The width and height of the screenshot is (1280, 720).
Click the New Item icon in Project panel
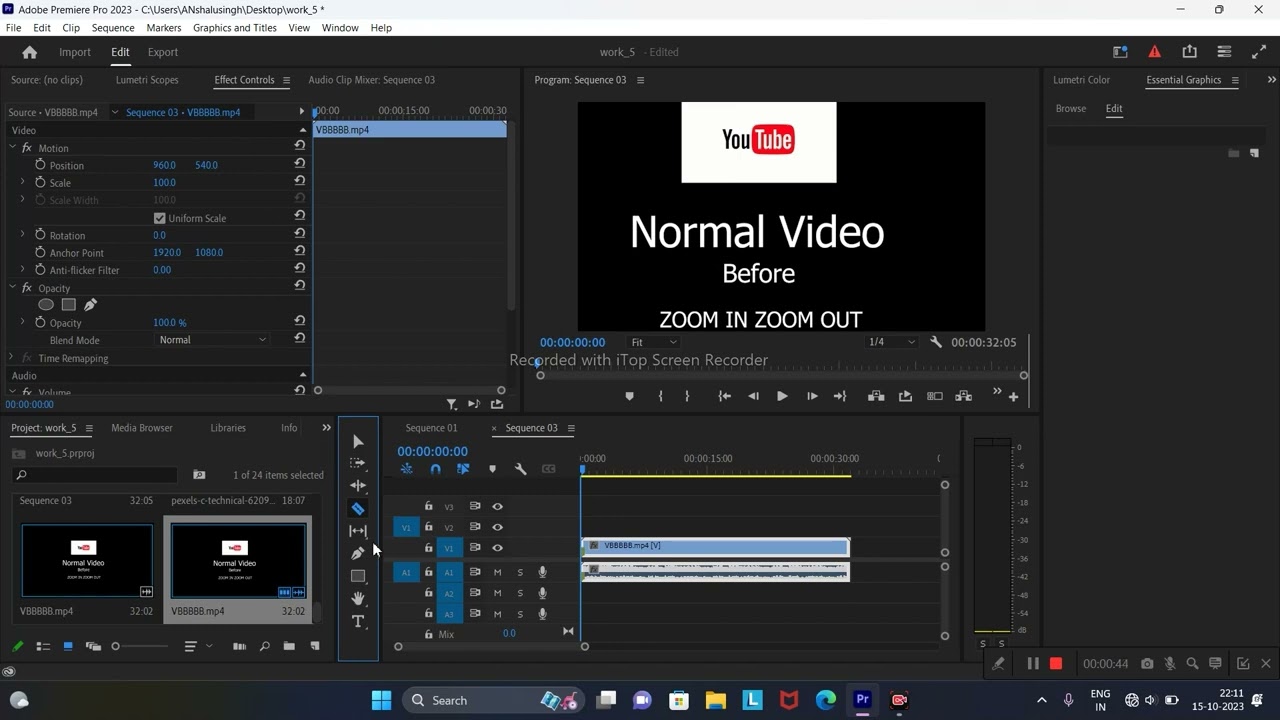(x=314, y=647)
